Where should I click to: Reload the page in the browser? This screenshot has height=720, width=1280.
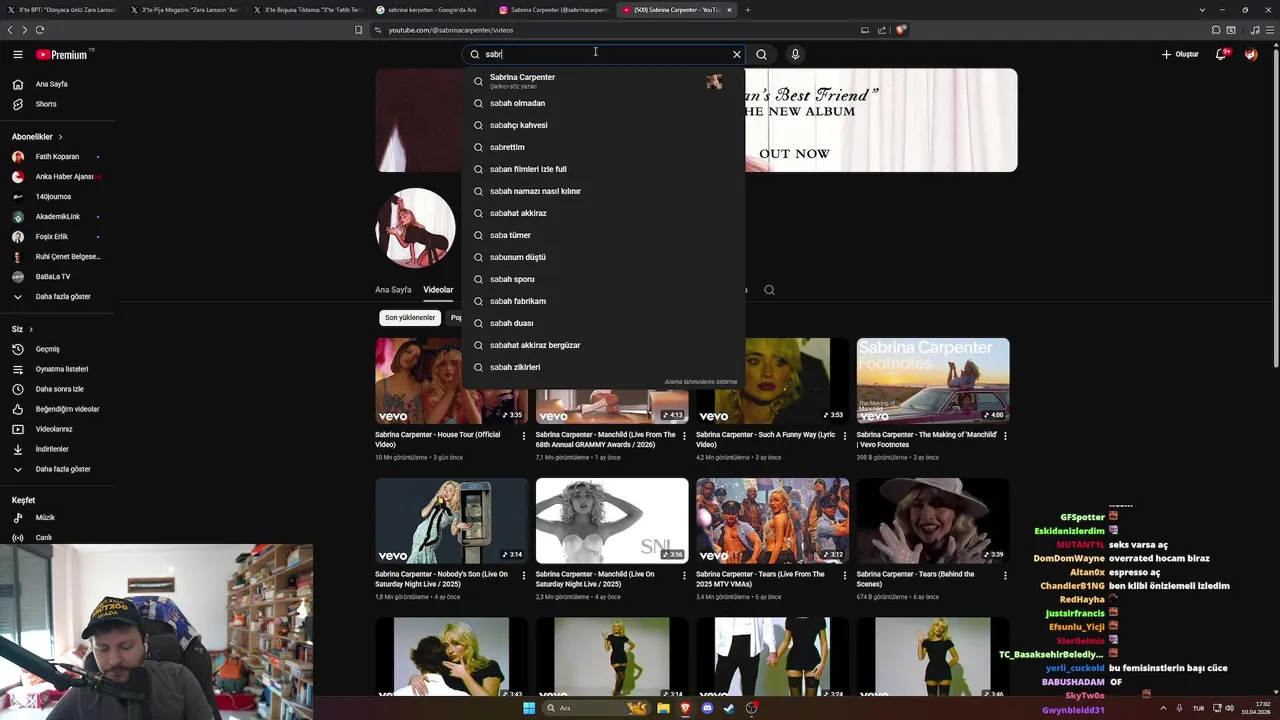pyautogui.click(x=40, y=30)
